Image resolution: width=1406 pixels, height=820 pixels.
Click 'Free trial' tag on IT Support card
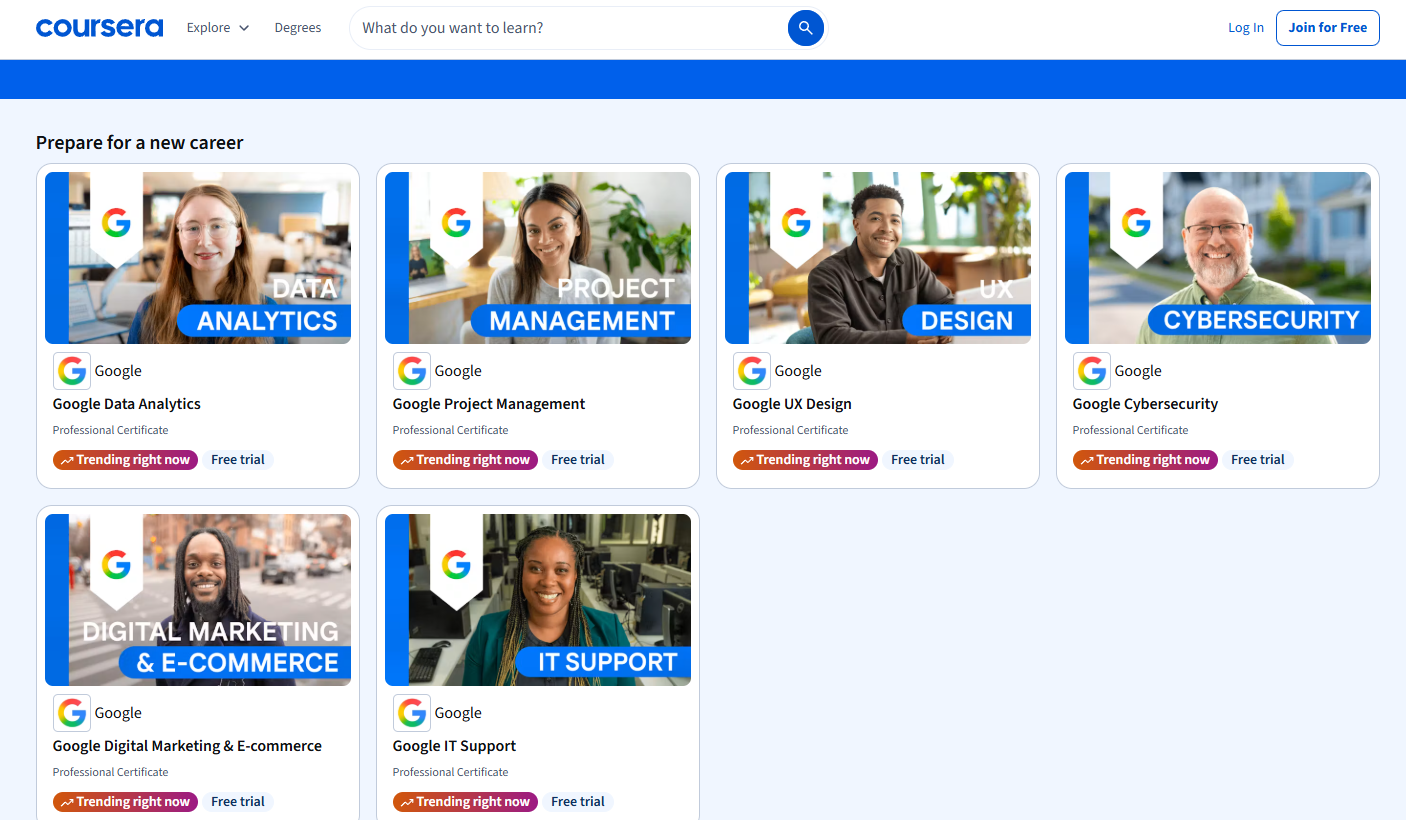[578, 802]
